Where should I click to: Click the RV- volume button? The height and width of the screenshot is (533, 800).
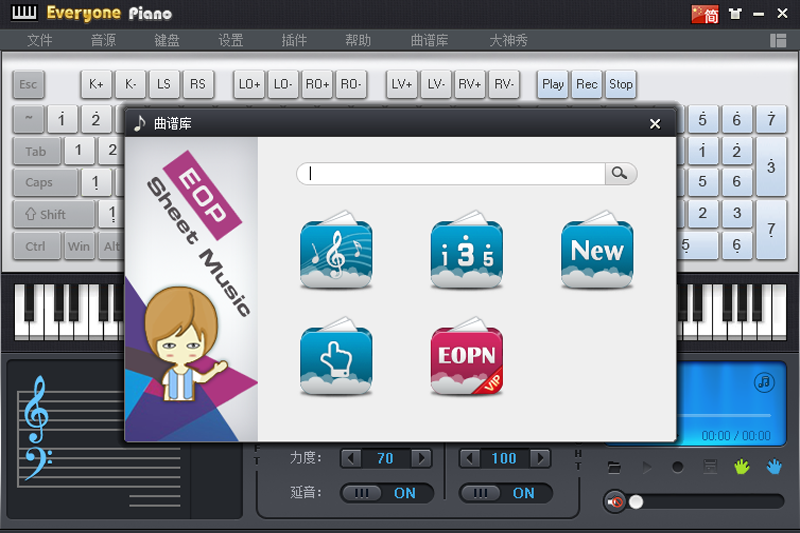pos(504,84)
